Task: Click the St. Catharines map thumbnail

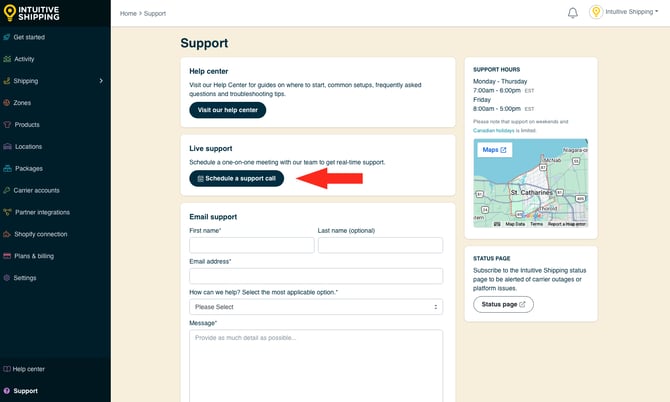Action: 531,183
